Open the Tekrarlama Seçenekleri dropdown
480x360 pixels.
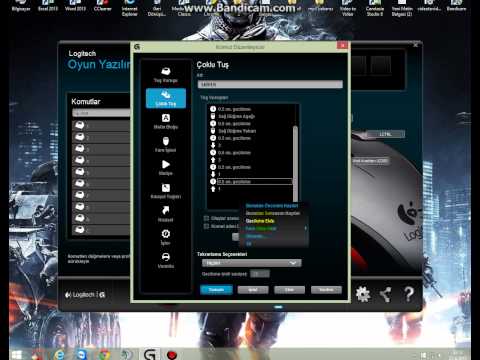pos(252,263)
